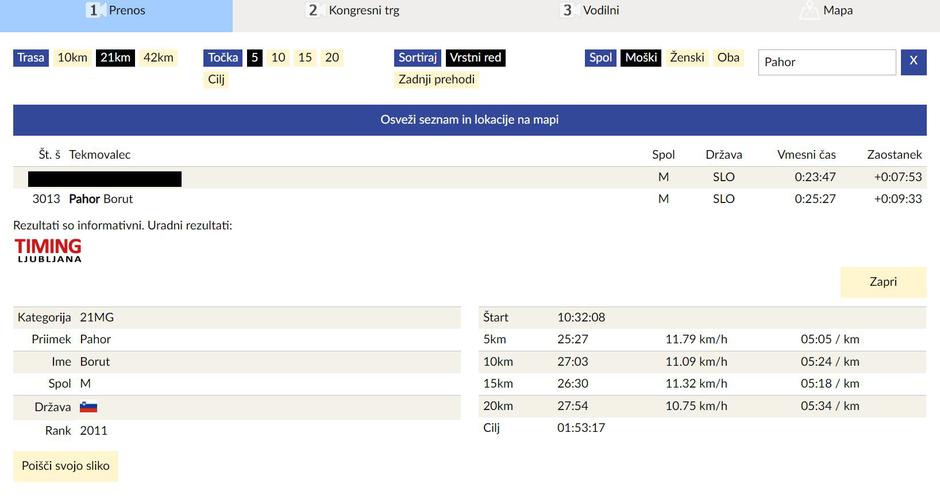Click the Slovenian flag icon
940x498 pixels.
coord(88,408)
